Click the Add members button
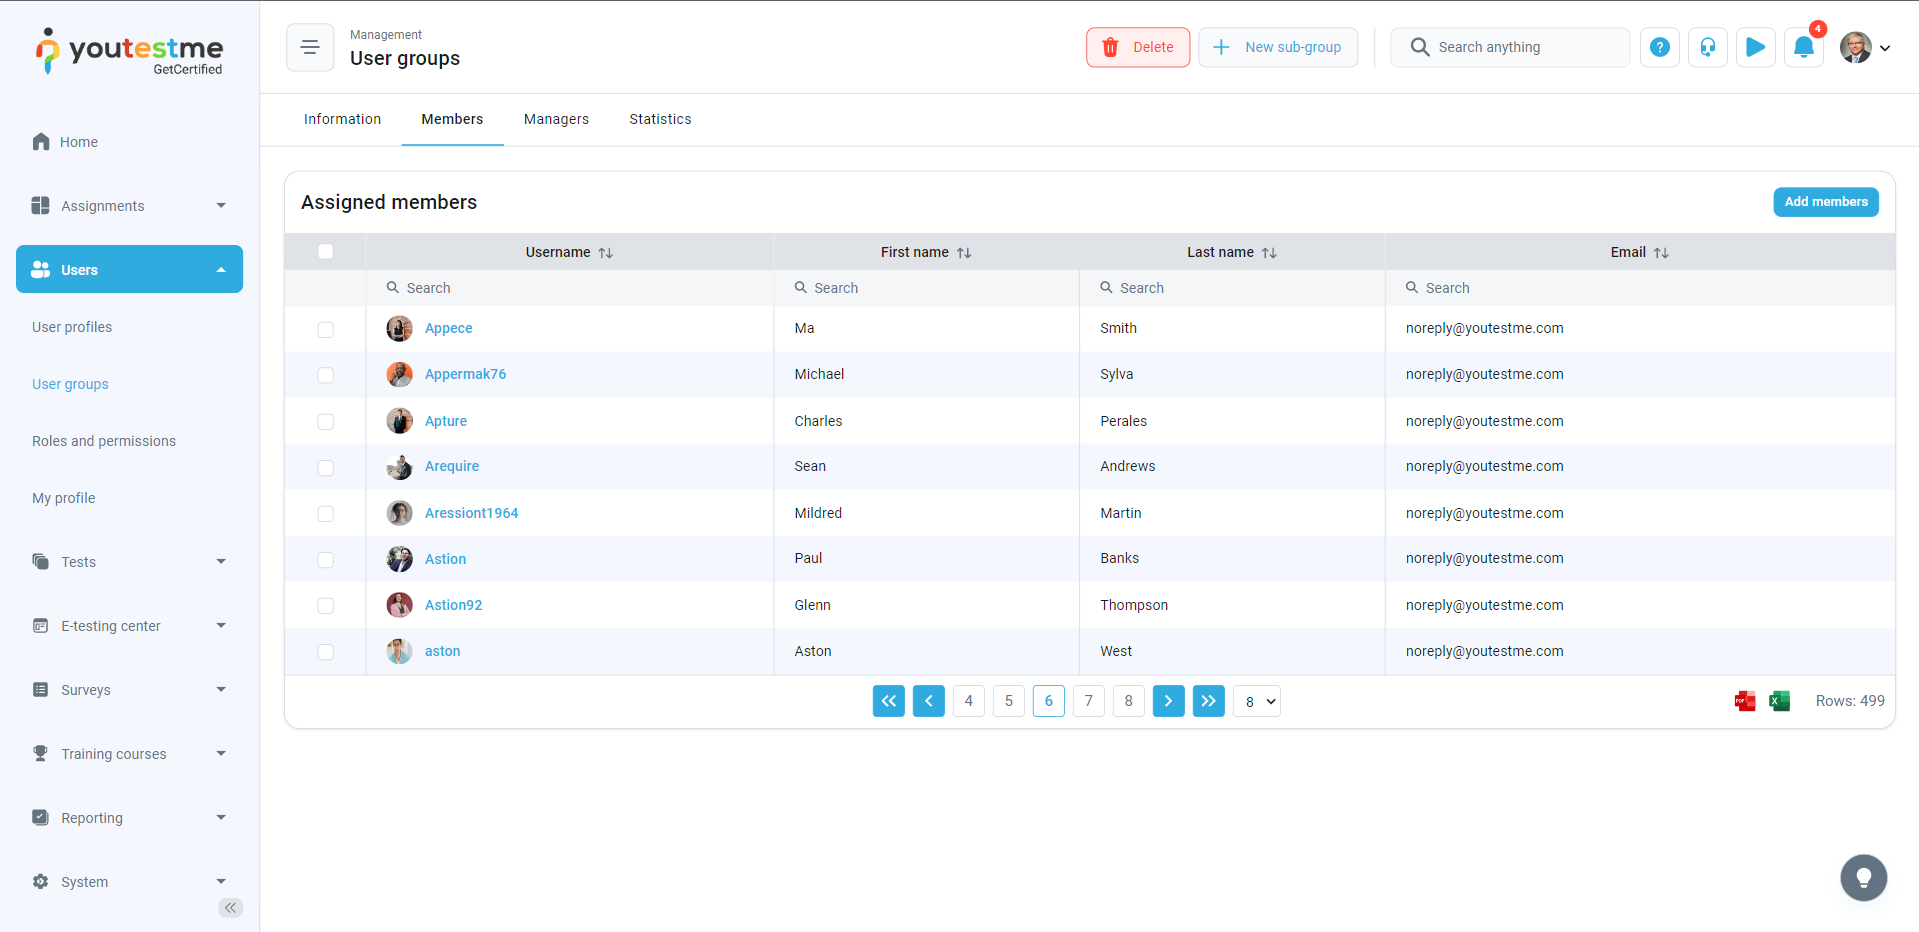The height and width of the screenshot is (932, 1919). [x=1825, y=202]
